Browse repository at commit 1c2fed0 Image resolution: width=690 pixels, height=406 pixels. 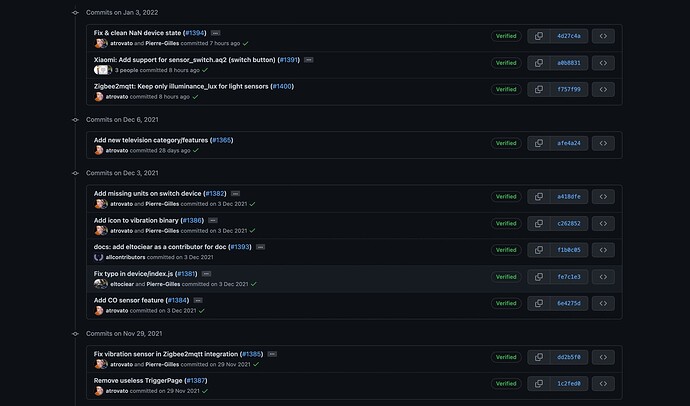click(x=603, y=384)
